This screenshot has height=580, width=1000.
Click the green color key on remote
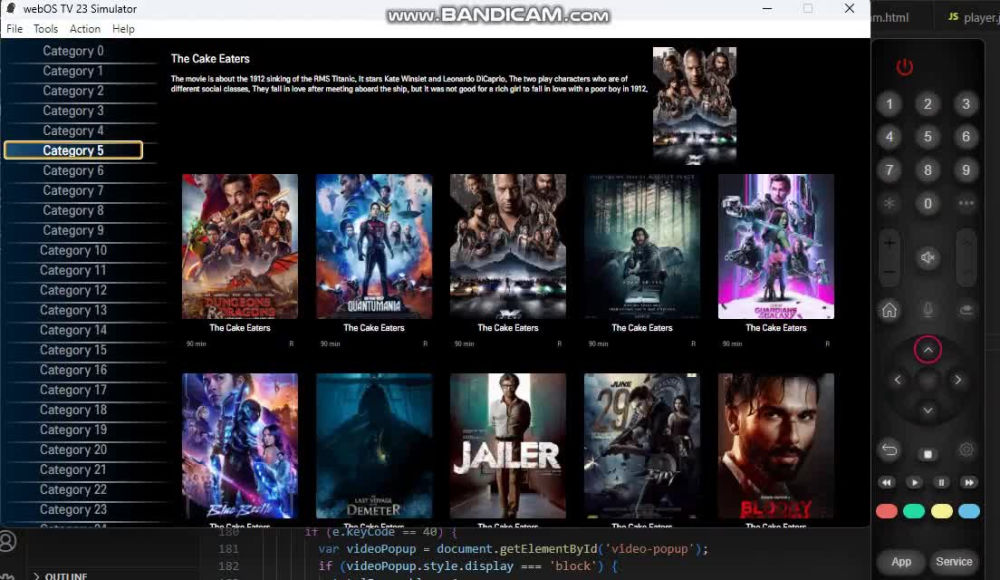[914, 511]
